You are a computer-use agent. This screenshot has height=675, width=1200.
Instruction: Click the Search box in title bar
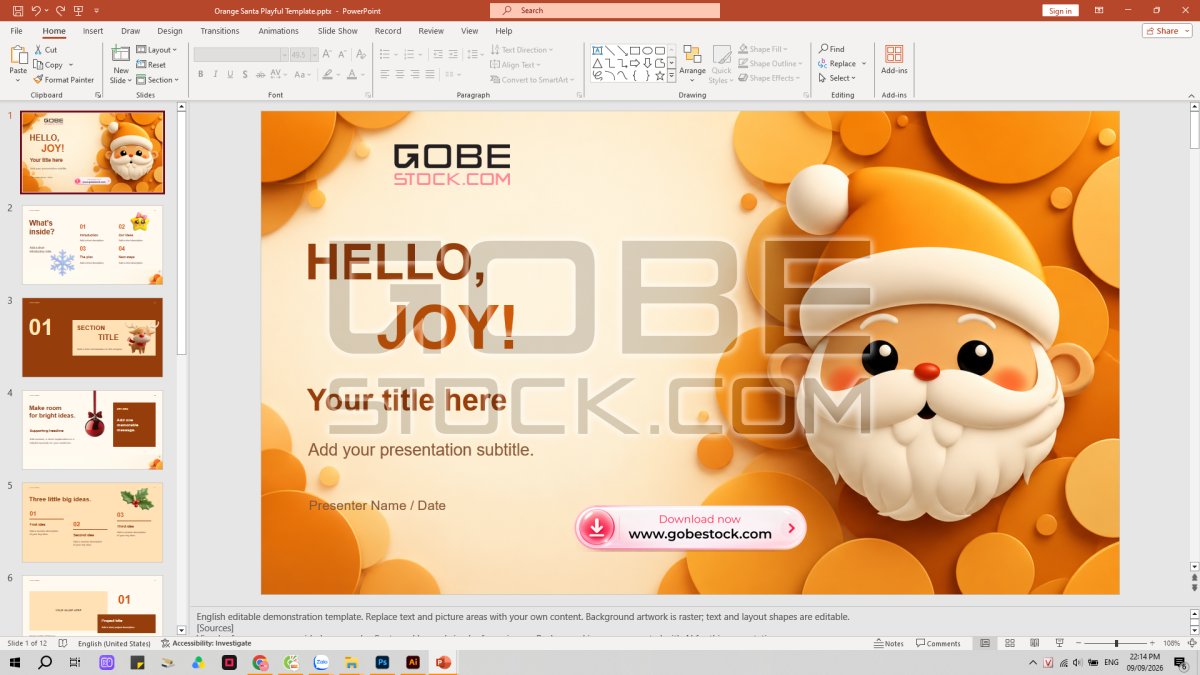tap(605, 10)
